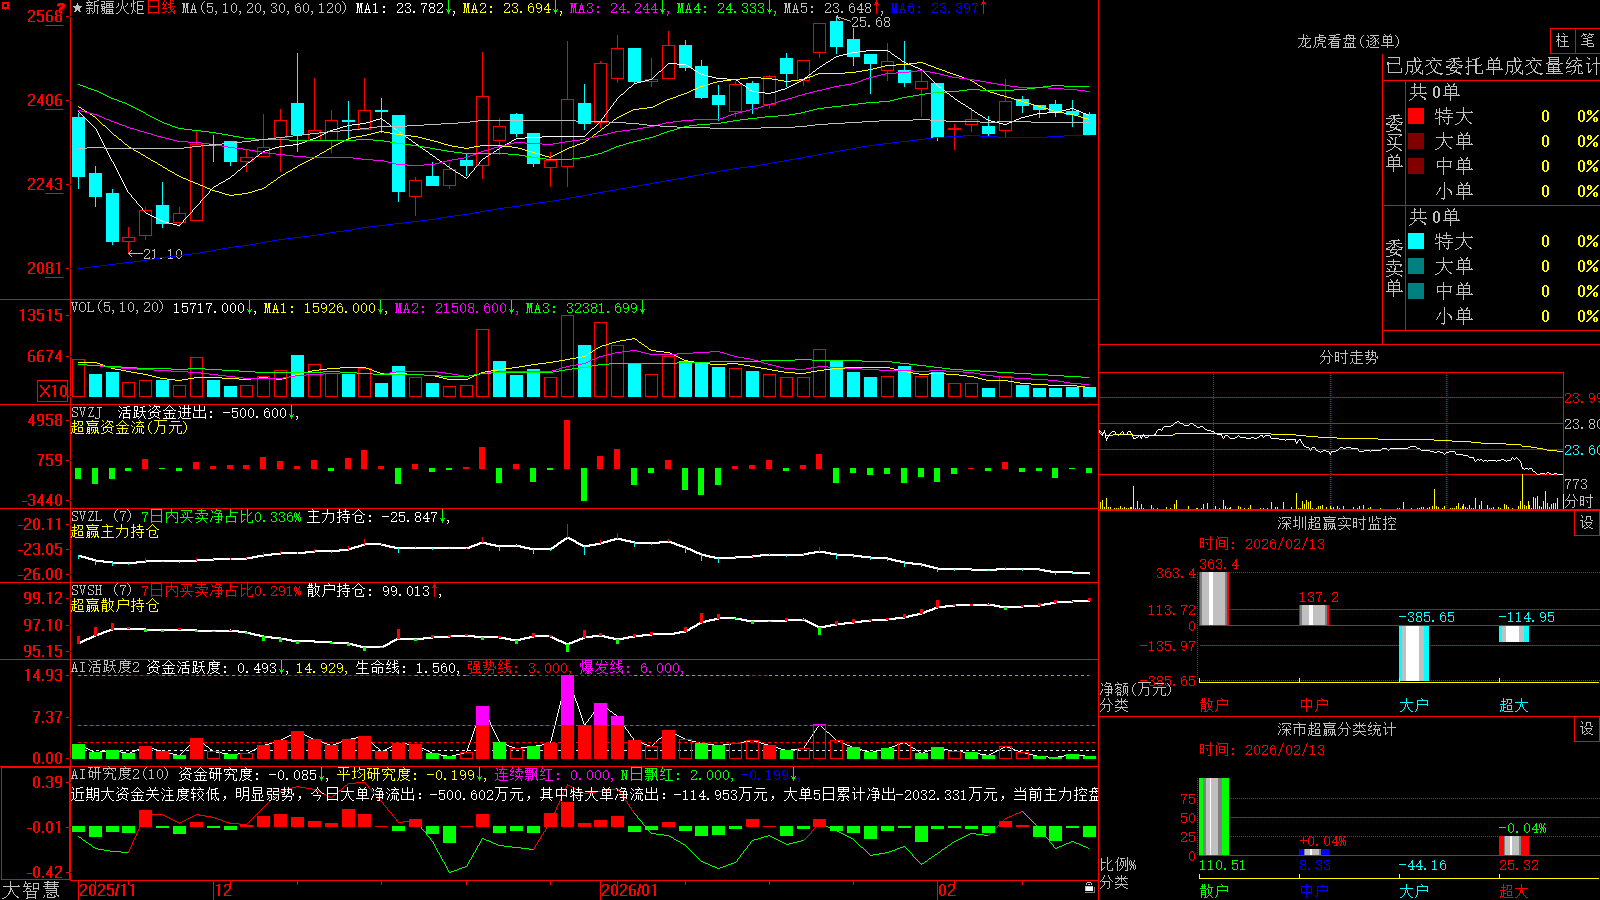The image size is (1600, 900).
Task: Click the 委卖单 side label
Action: [x=1394, y=267]
